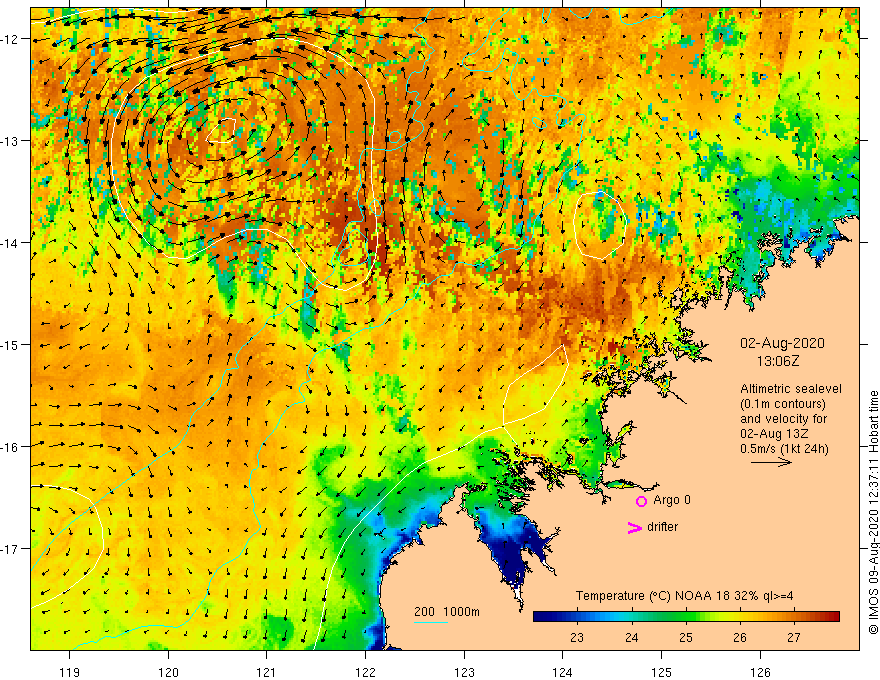
Task: Click the latitude axis label -17
Action: click(x=10, y=548)
